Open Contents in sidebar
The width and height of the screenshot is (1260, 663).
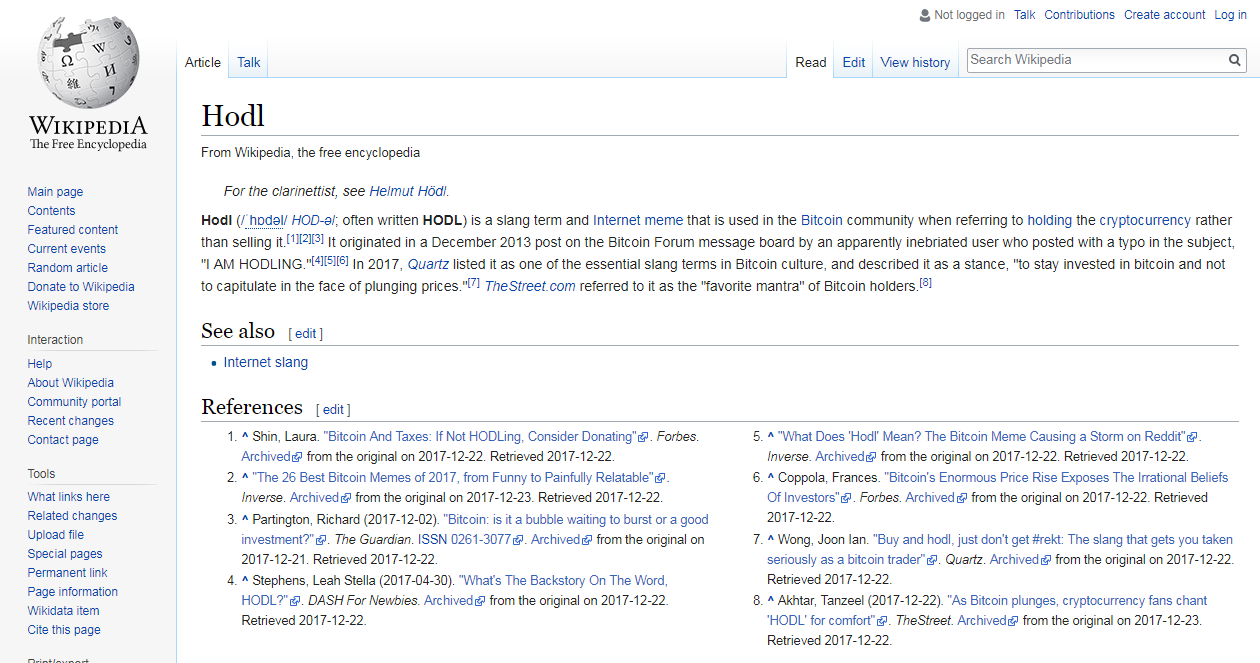point(52,211)
